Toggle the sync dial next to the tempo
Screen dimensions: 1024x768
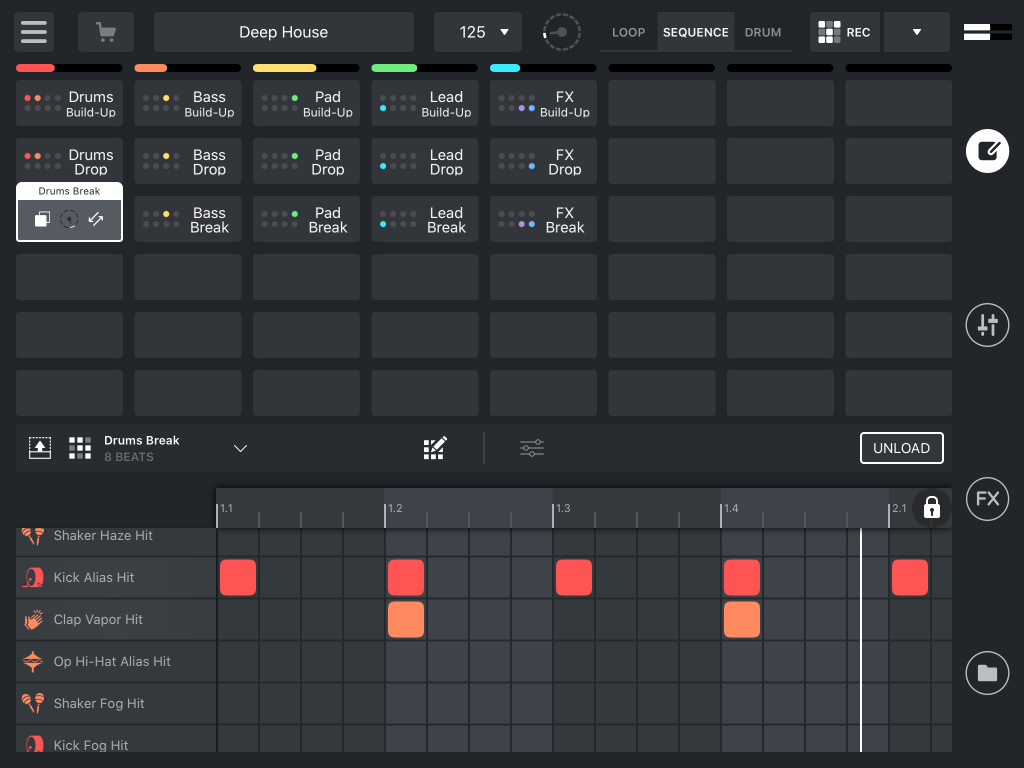tap(560, 31)
